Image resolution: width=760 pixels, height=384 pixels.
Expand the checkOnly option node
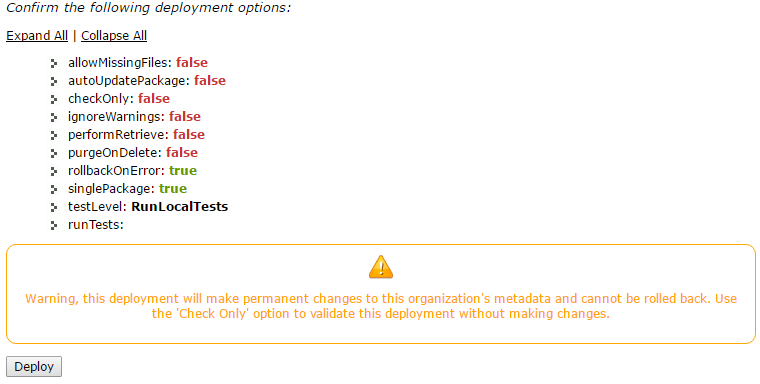[x=54, y=99]
